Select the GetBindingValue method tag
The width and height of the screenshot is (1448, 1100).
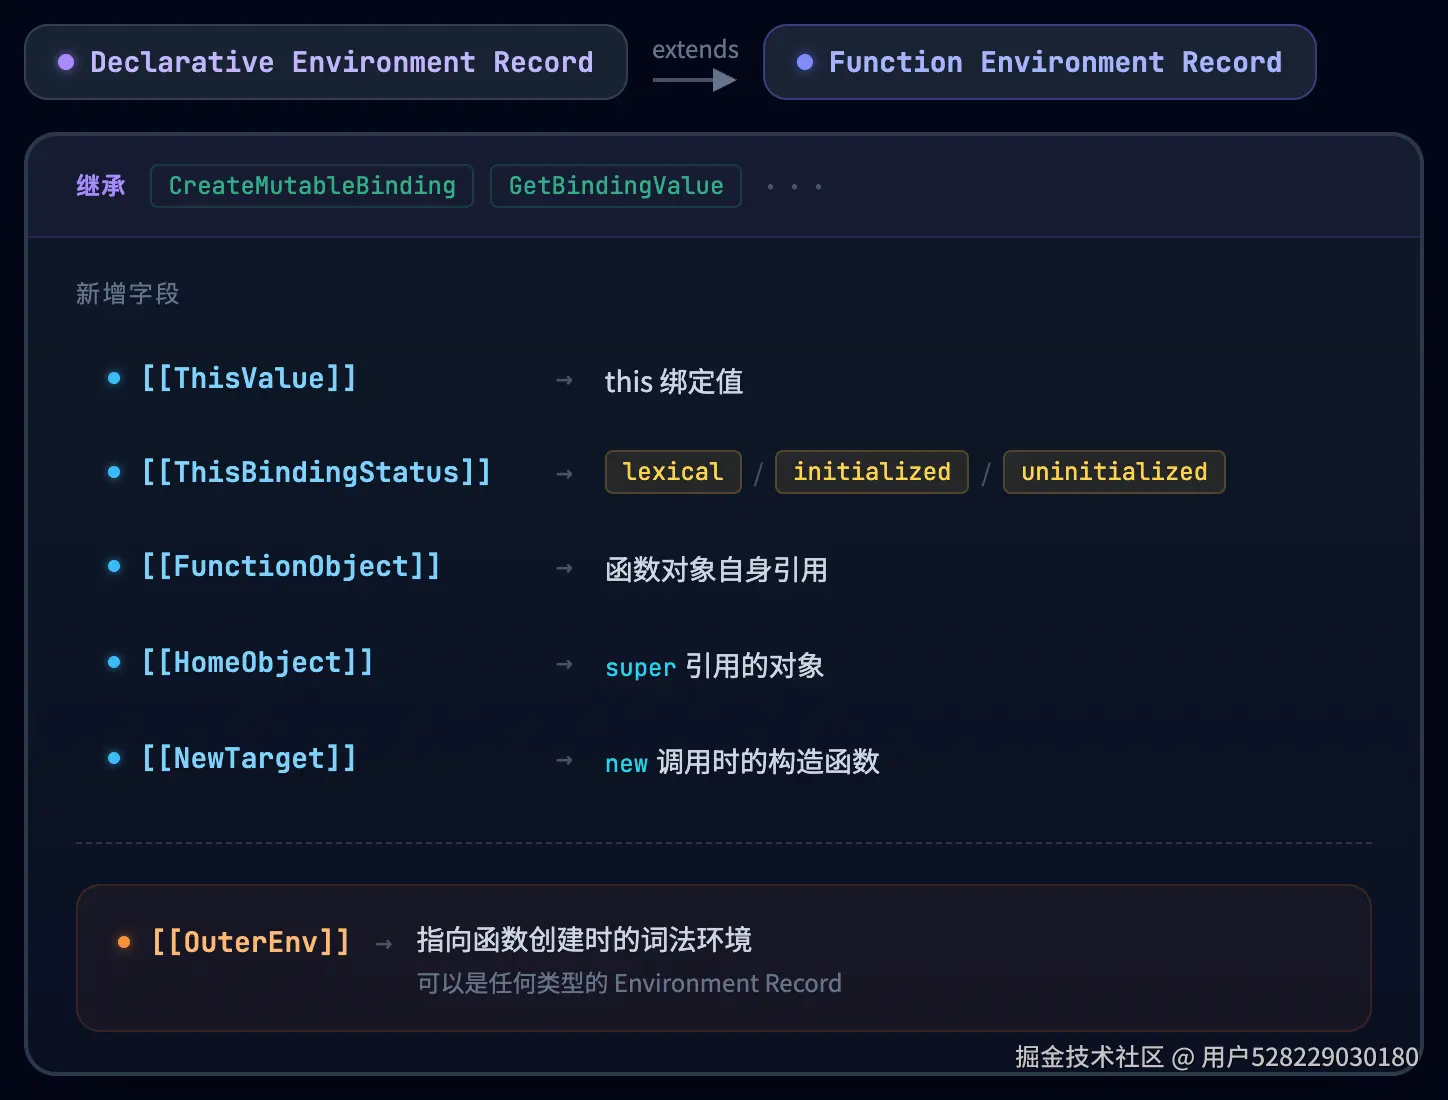point(616,186)
